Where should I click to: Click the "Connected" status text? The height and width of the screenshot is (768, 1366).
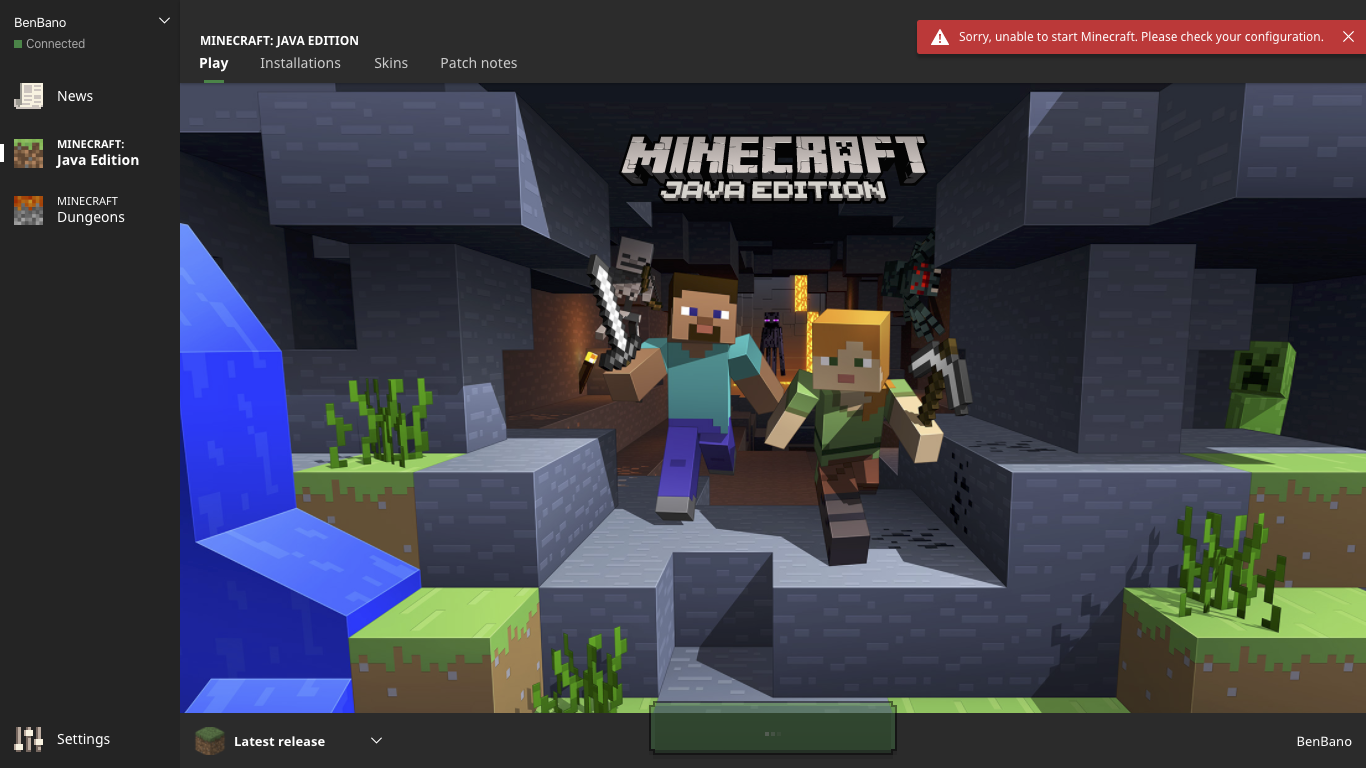pos(55,44)
